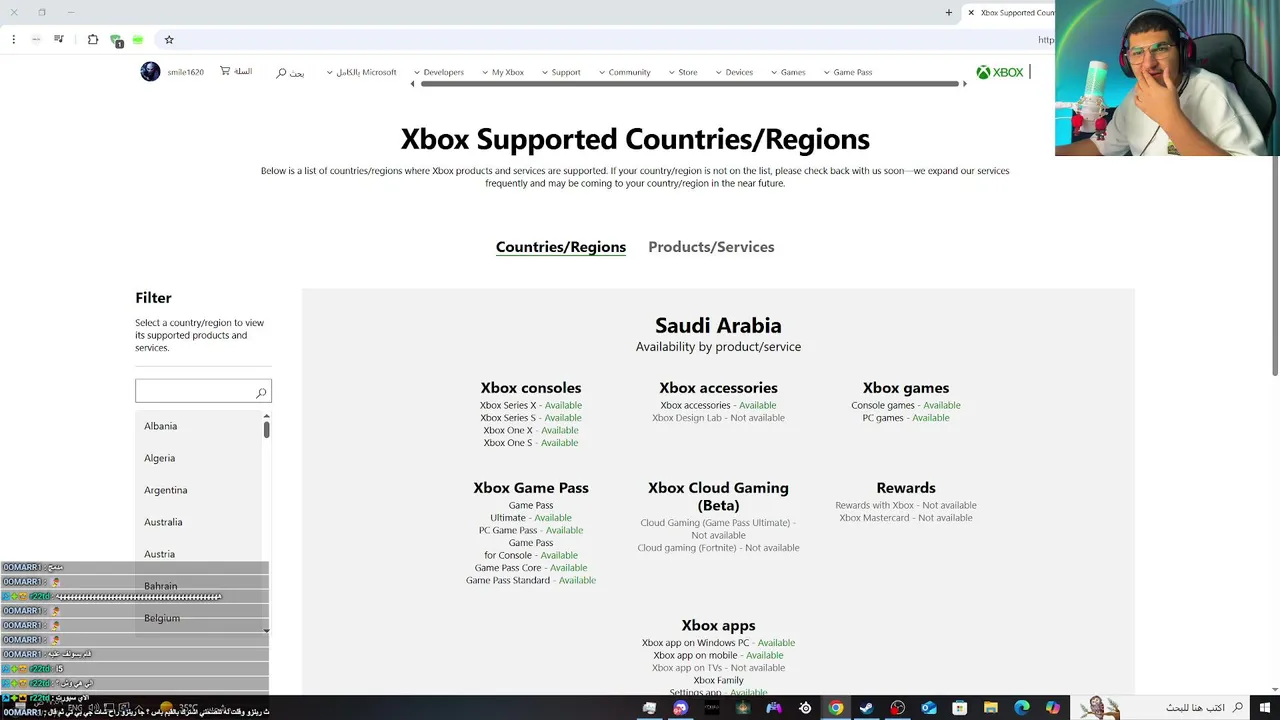This screenshot has width=1280, height=720.
Task: Open File Explorer from the taskbar
Action: click(x=991, y=708)
